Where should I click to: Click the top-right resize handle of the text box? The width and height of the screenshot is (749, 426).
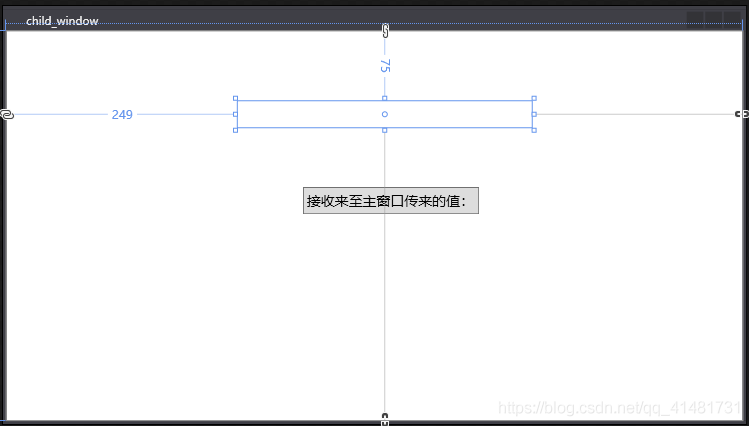(x=534, y=98)
